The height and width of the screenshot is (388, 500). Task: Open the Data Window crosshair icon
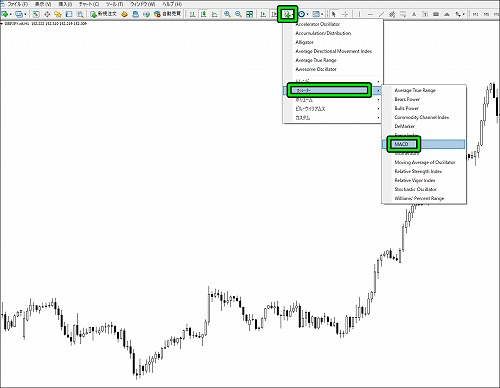[47, 14]
